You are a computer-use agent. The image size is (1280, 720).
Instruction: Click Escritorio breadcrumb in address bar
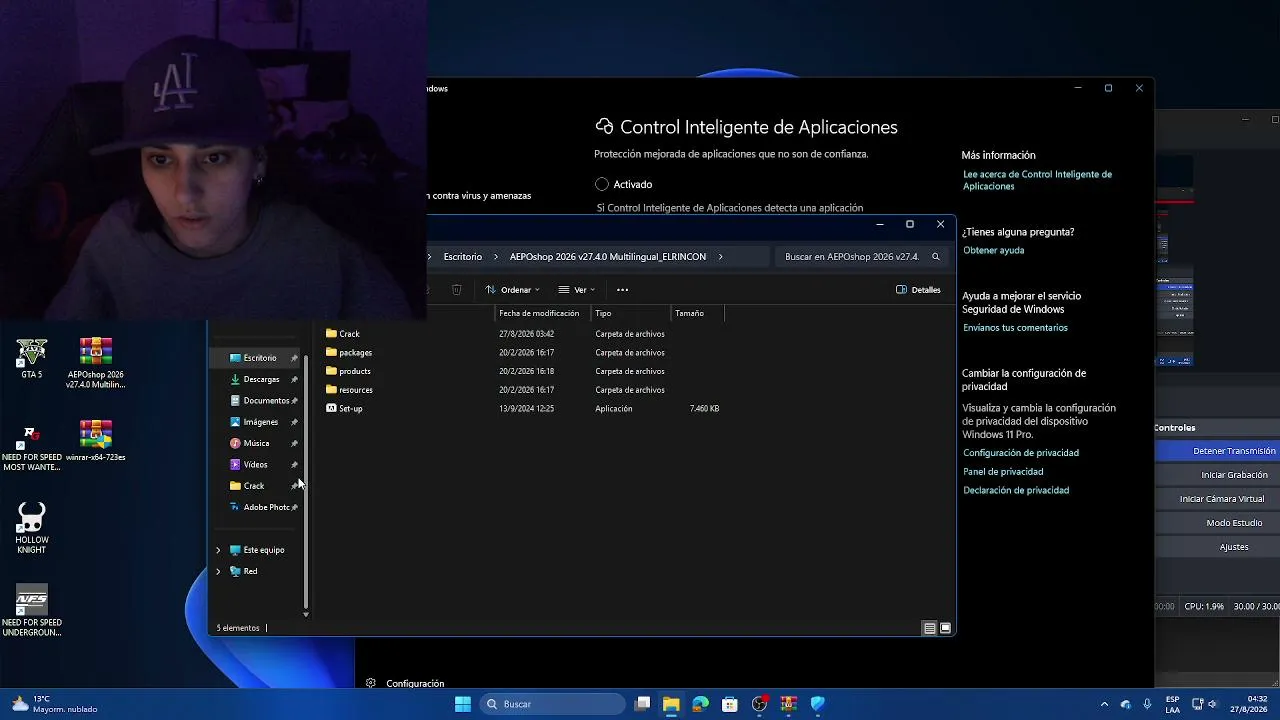(462, 257)
